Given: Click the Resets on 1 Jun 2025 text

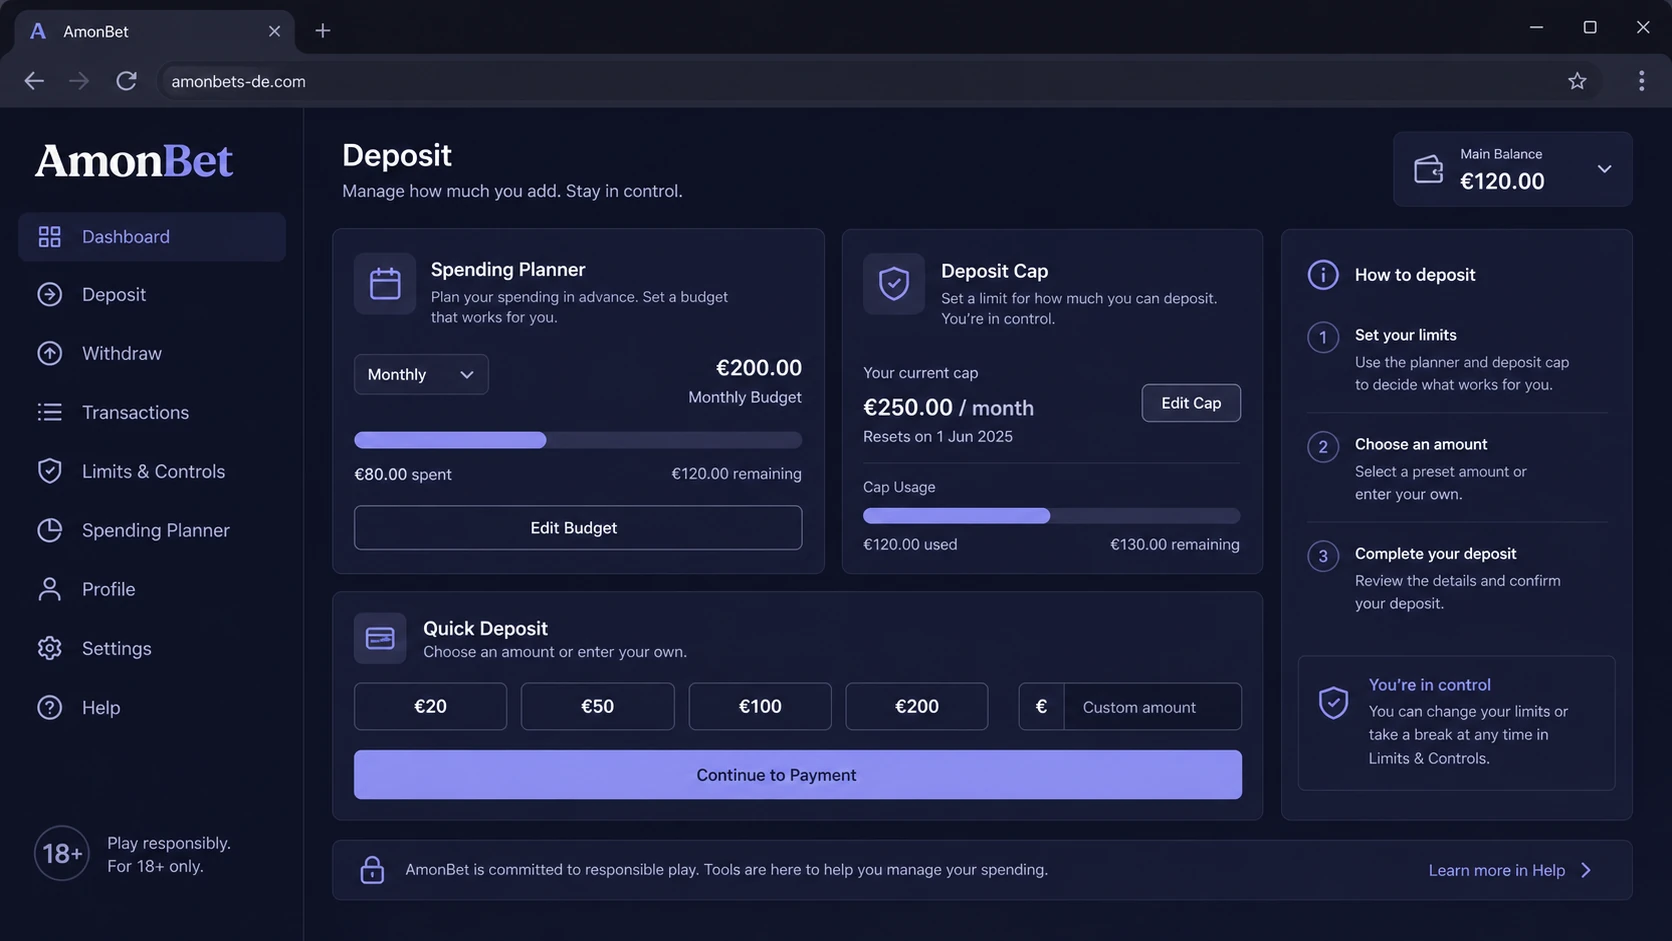Looking at the screenshot, I should click(938, 437).
